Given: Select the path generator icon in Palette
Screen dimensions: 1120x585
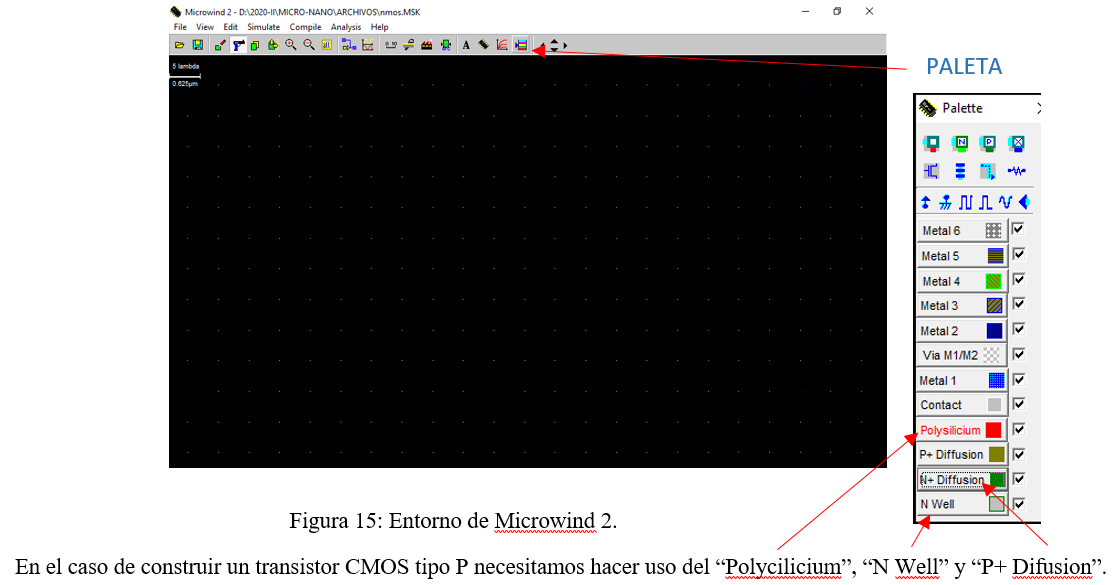Looking at the screenshot, I should pos(989,171).
